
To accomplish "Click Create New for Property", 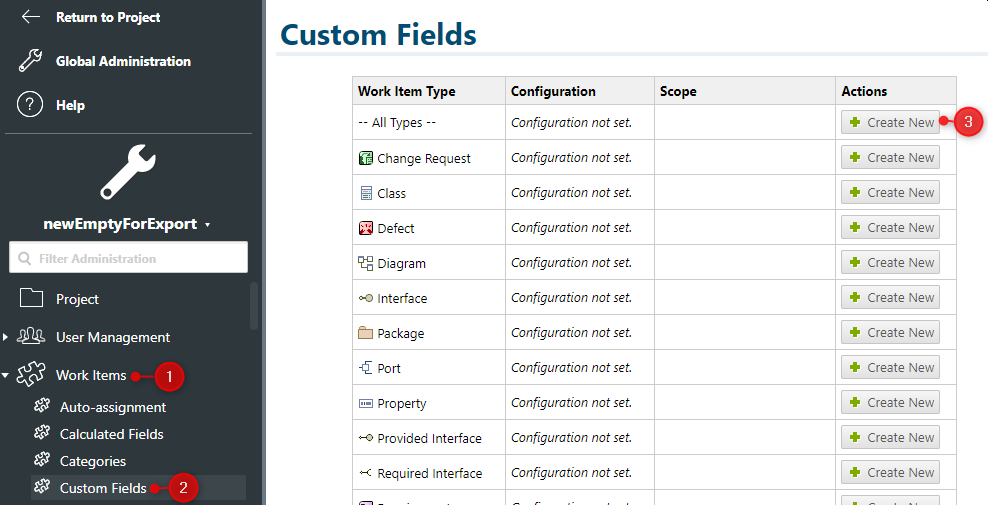I will (890, 402).
